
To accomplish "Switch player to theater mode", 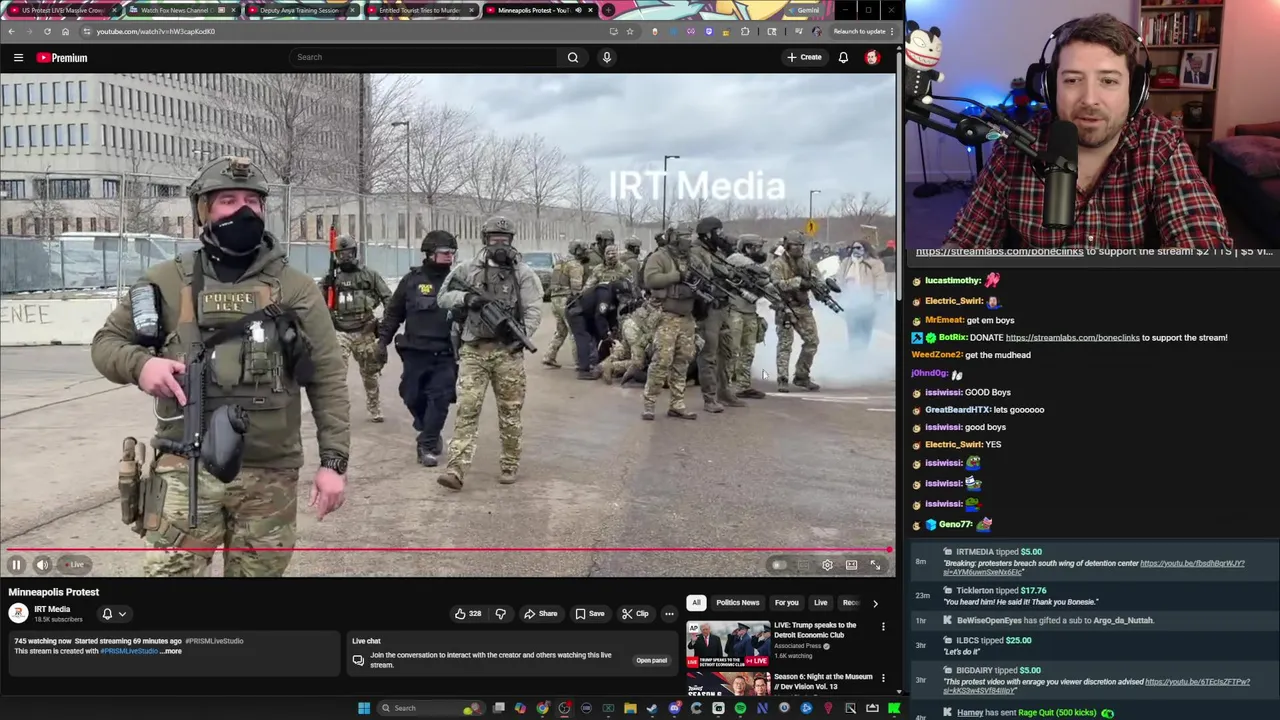I will (x=851, y=565).
